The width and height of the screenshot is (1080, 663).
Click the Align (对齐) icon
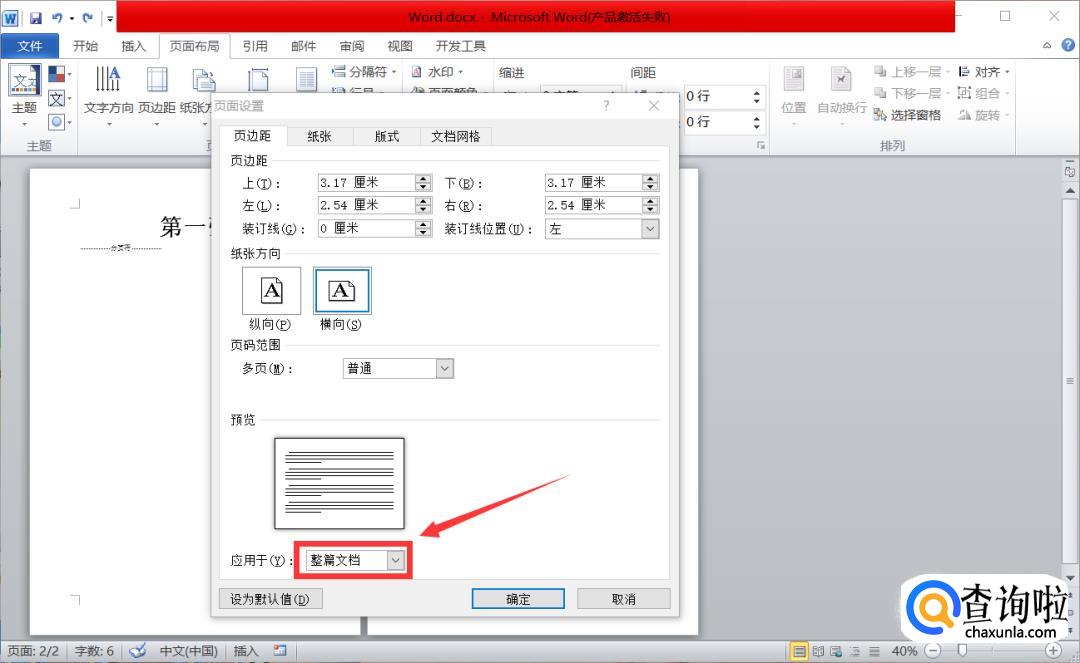point(964,72)
